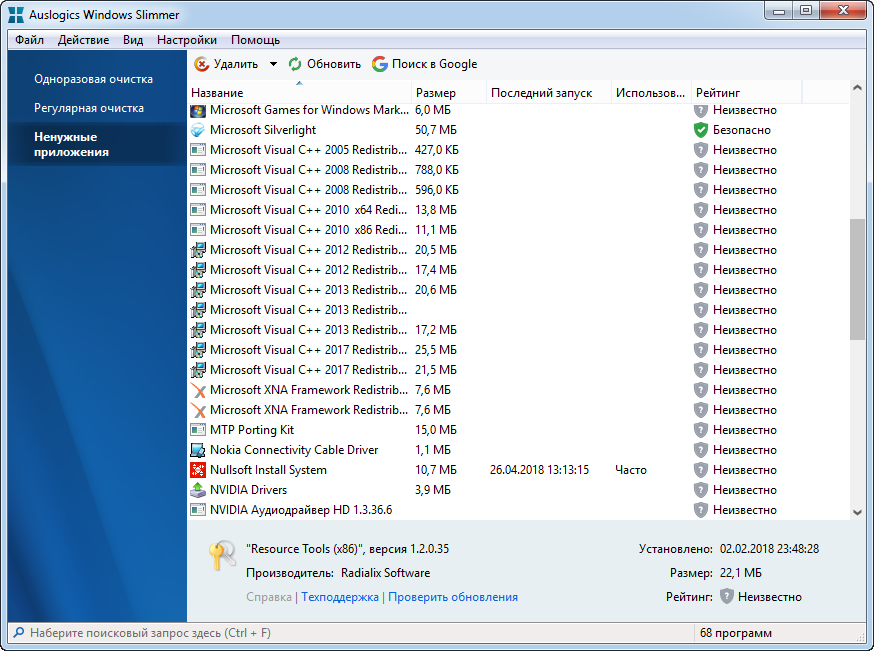Image resolution: width=874 pixels, height=651 pixels.
Task: Open the Проверить обновления link
Action: [453, 597]
